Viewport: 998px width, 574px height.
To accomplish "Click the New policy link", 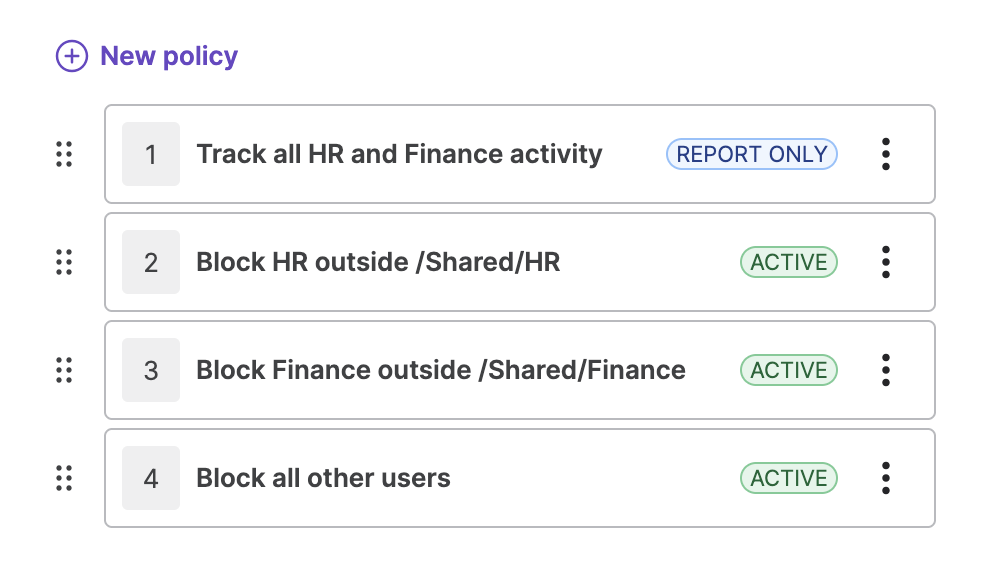I will coord(169,56).
